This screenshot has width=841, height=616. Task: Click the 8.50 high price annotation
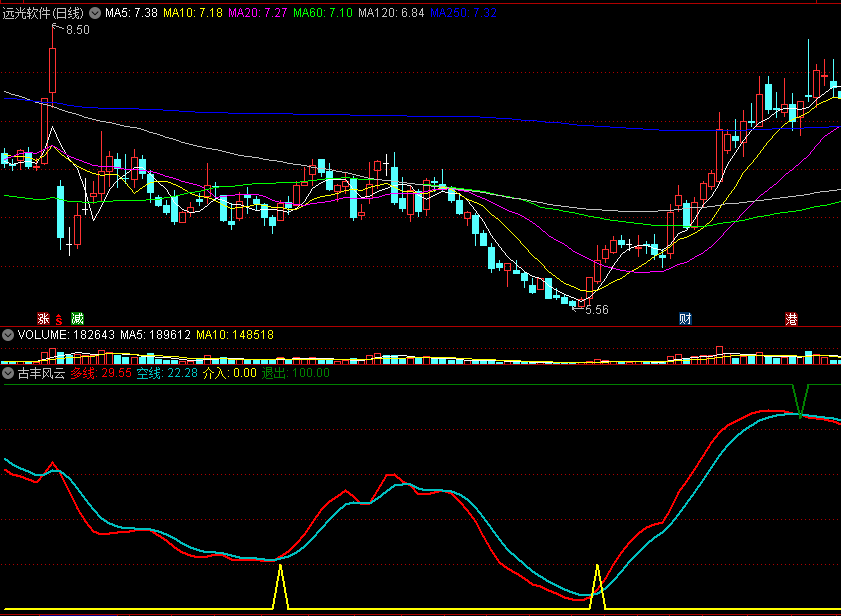(x=78, y=30)
